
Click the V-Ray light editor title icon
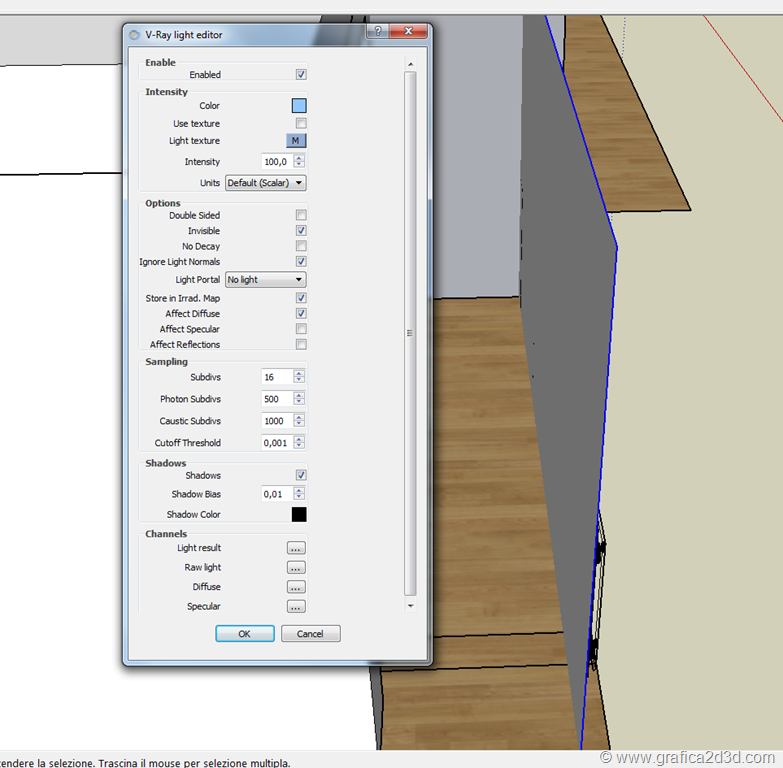[x=136, y=35]
